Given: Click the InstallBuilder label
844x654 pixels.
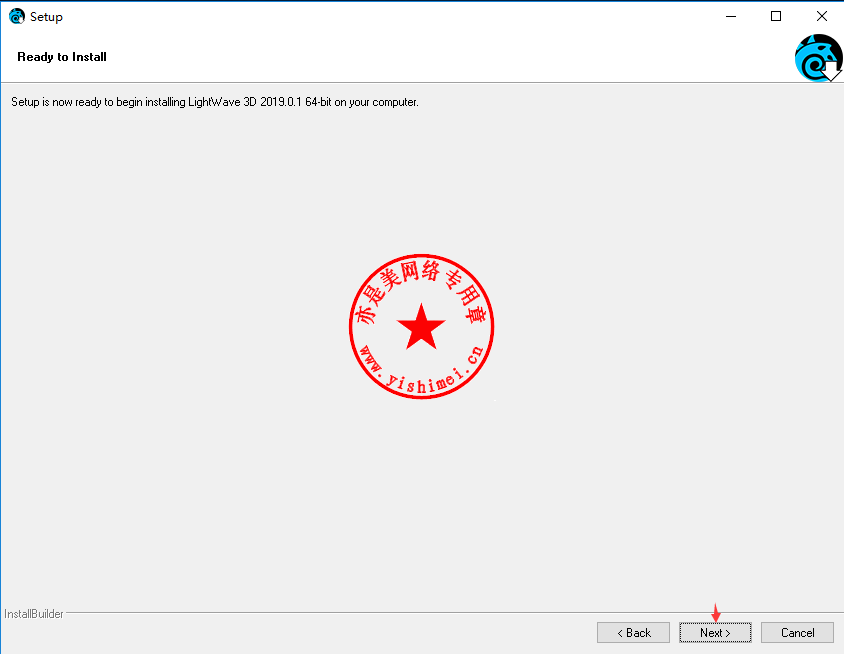Looking at the screenshot, I should (33, 614).
